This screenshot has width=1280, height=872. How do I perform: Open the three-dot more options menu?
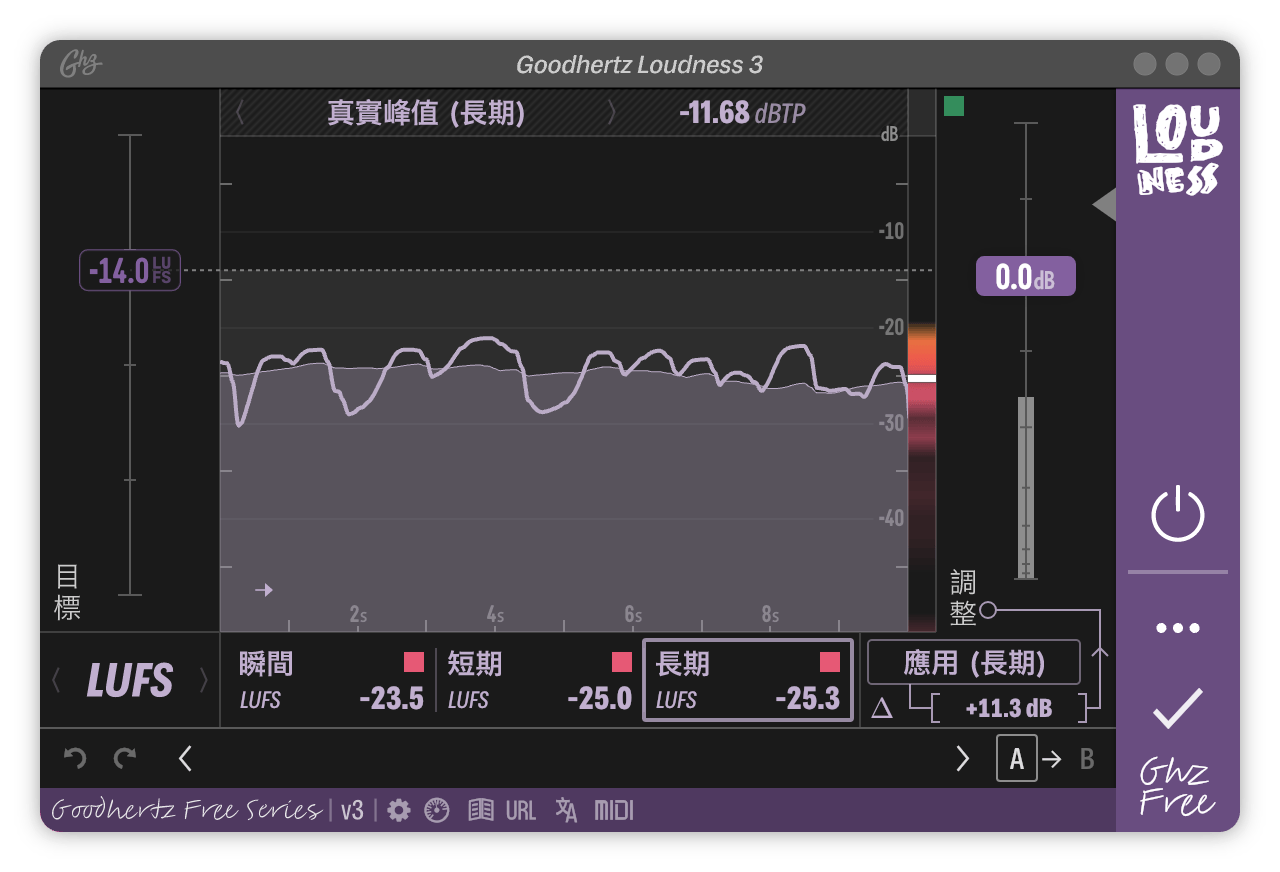pos(1177,628)
